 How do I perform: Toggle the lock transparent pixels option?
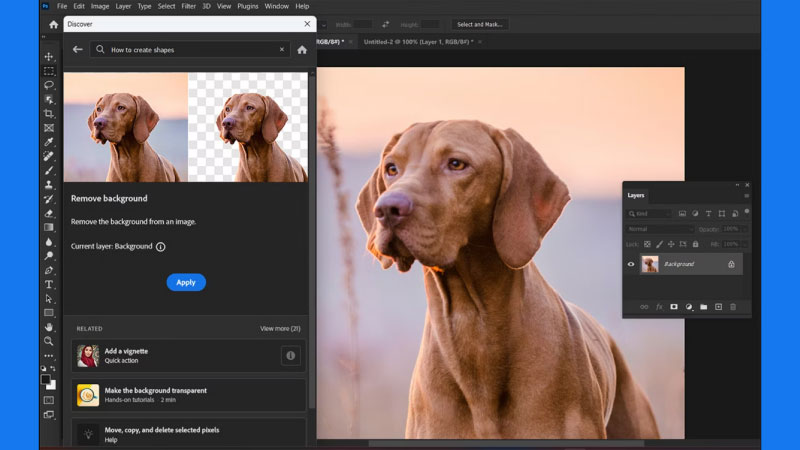pos(647,244)
